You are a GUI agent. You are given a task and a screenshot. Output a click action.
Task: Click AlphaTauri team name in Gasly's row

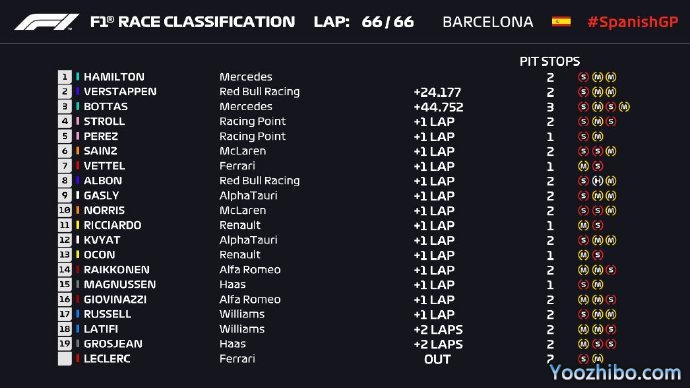[248, 195]
